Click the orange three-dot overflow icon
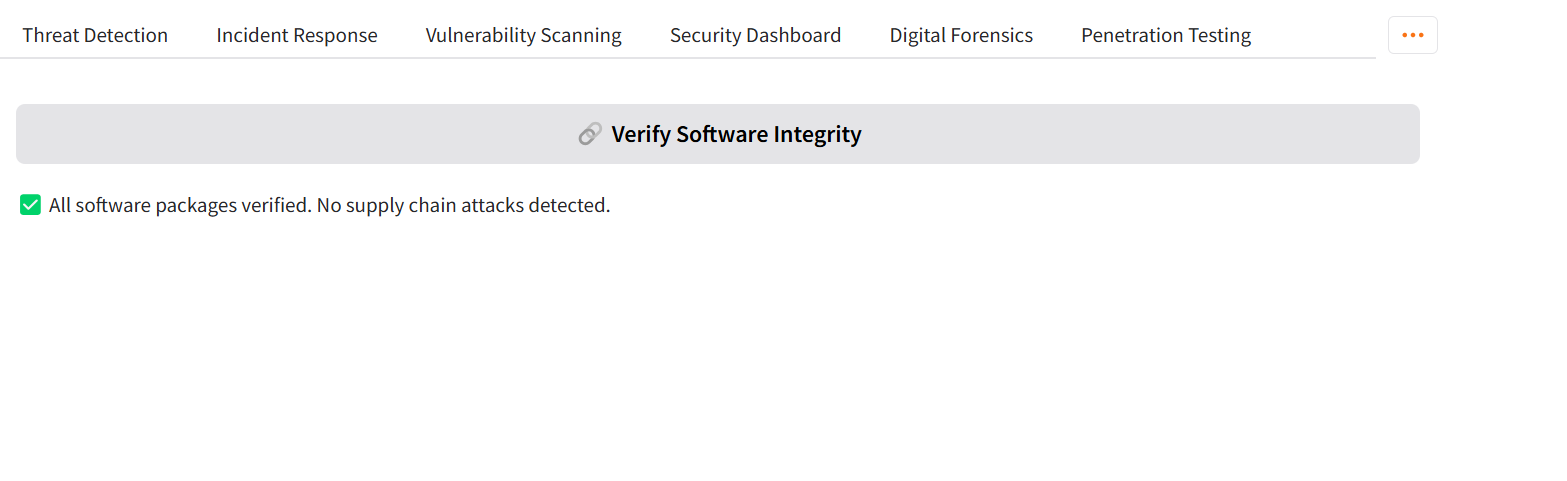The width and height of the screenshot is (1567, 481). pyautogui.click(x=1412, y=35)
